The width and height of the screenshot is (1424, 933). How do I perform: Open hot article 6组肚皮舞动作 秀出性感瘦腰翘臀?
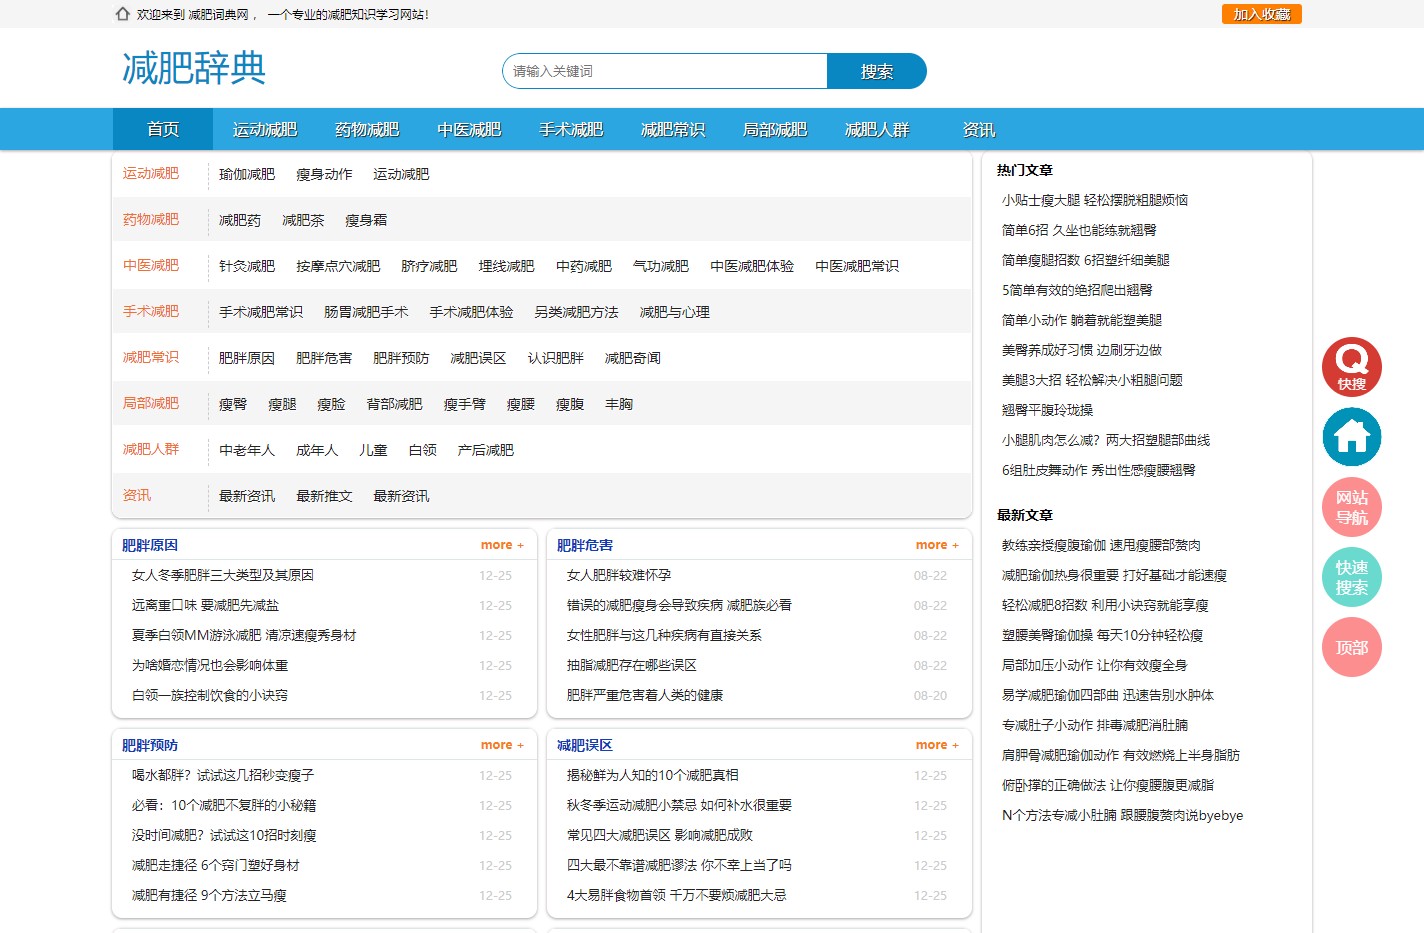point(1099,470)
